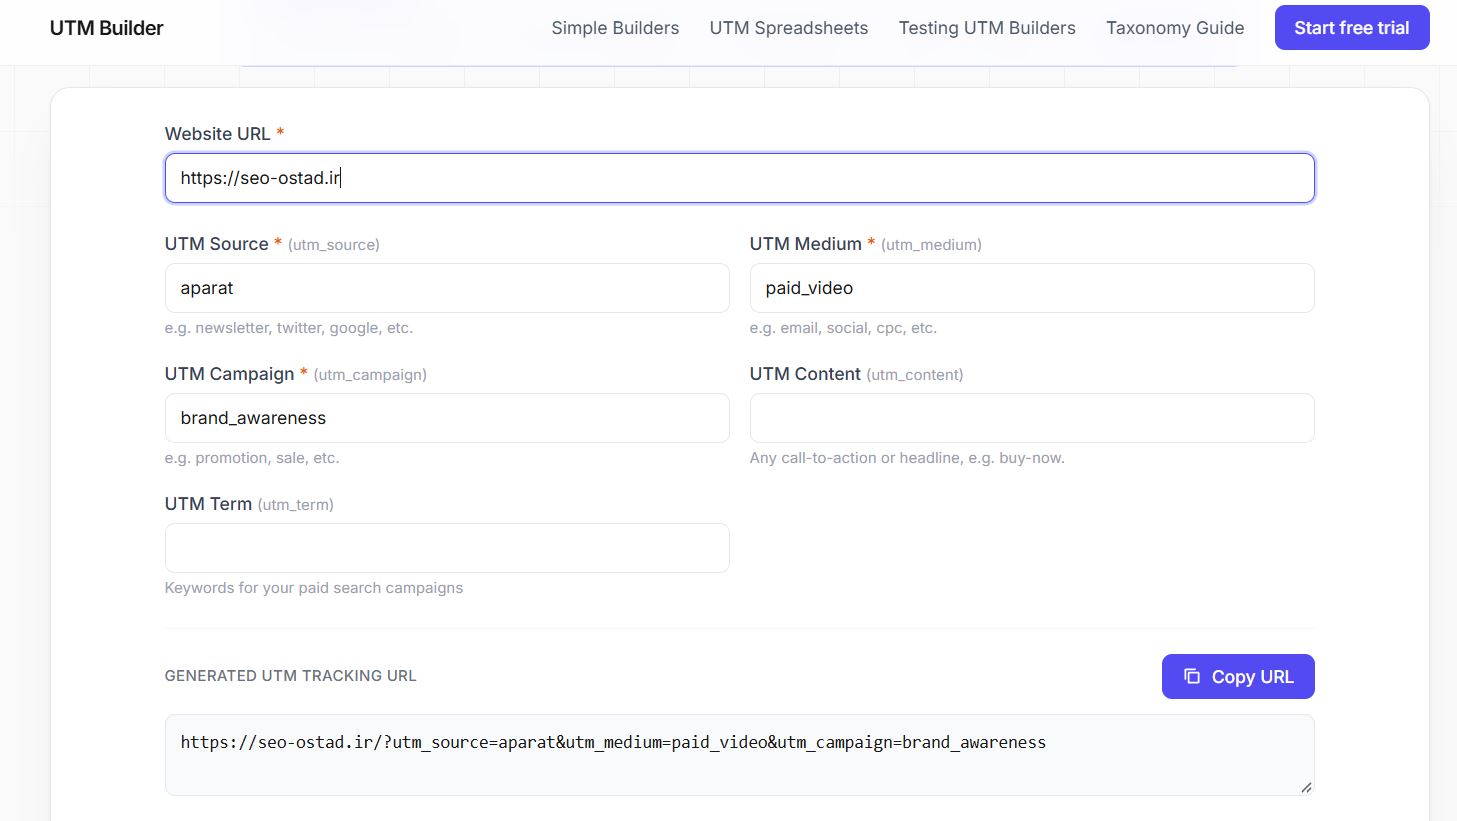
Task: Focus the empty UTM Content field
Action: pyautogui.click(x=1032, y=418)
